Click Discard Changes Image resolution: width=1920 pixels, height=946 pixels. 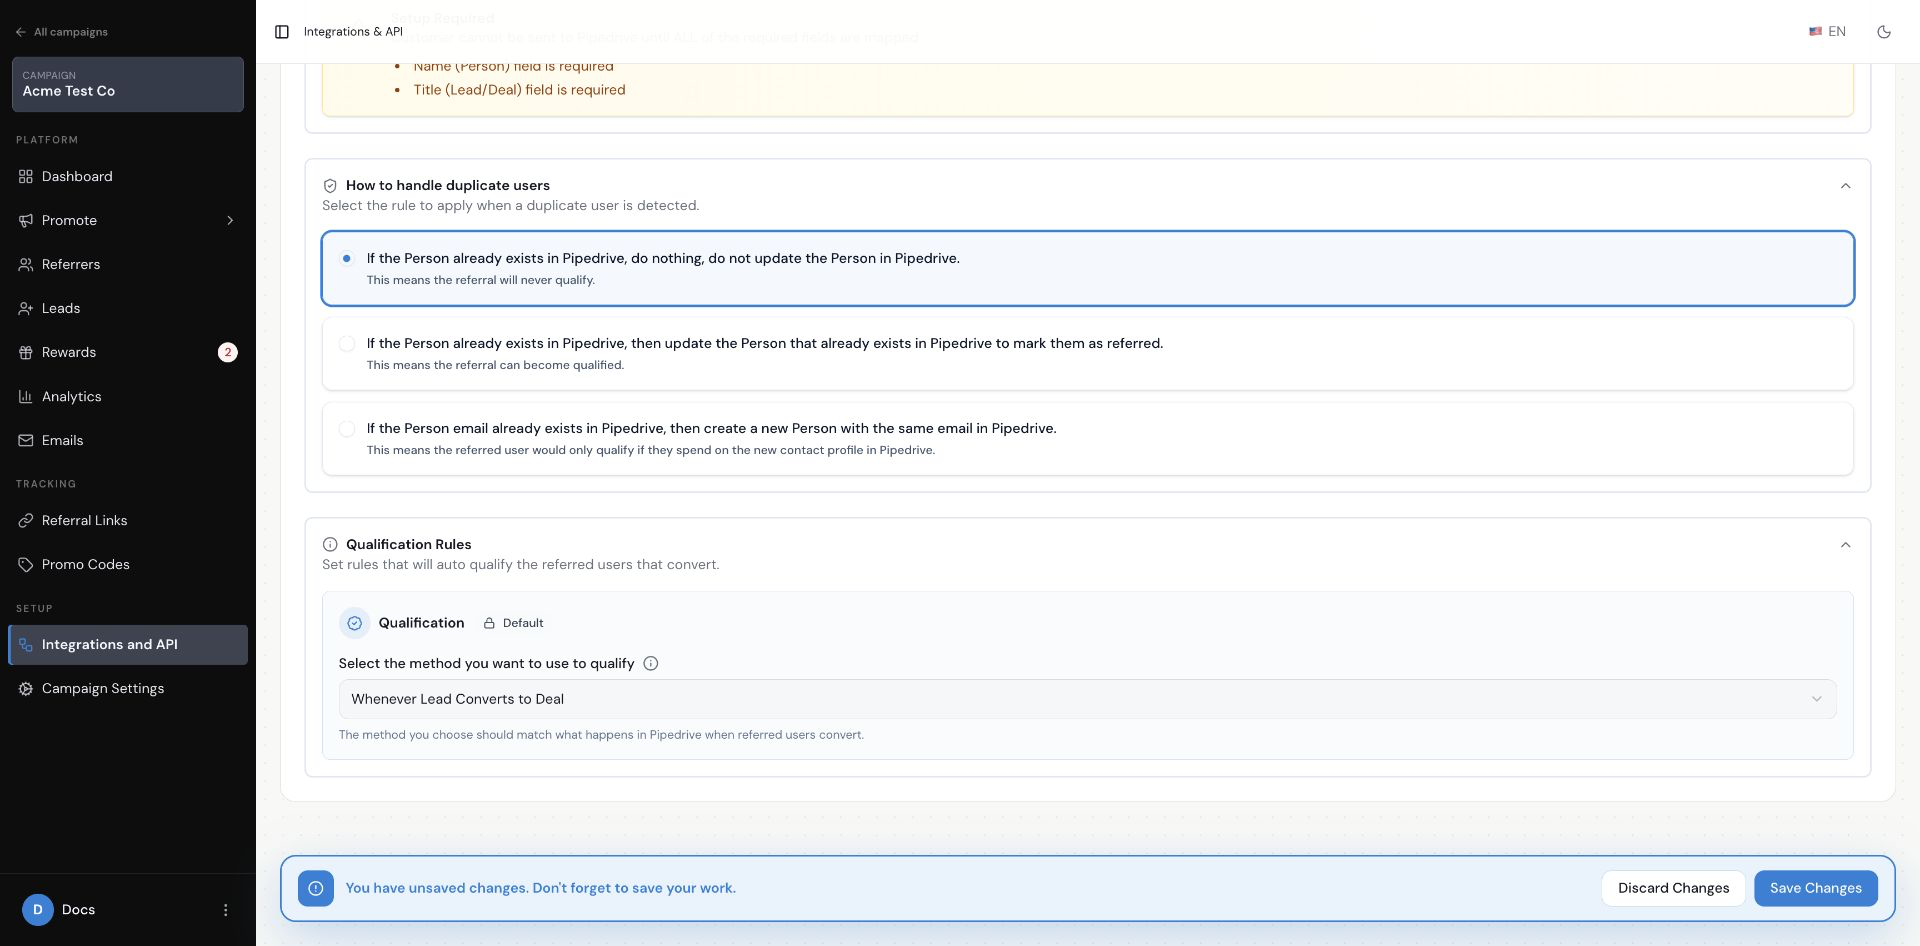[x=1673, y=888]
